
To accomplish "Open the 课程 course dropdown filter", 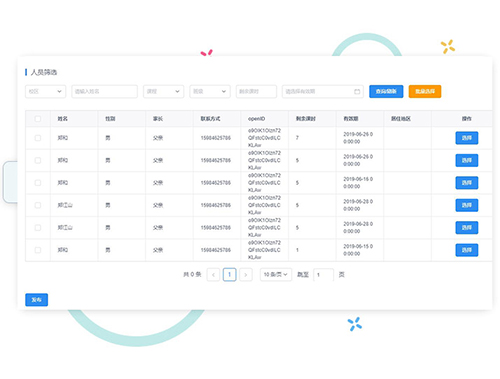I will coord(163,91).
